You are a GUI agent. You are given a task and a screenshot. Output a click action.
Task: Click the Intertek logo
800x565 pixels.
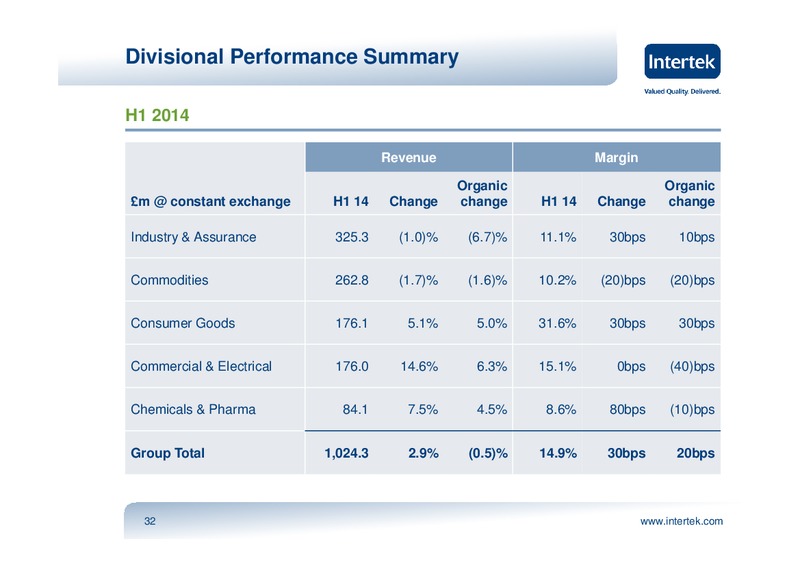(682, 61)
